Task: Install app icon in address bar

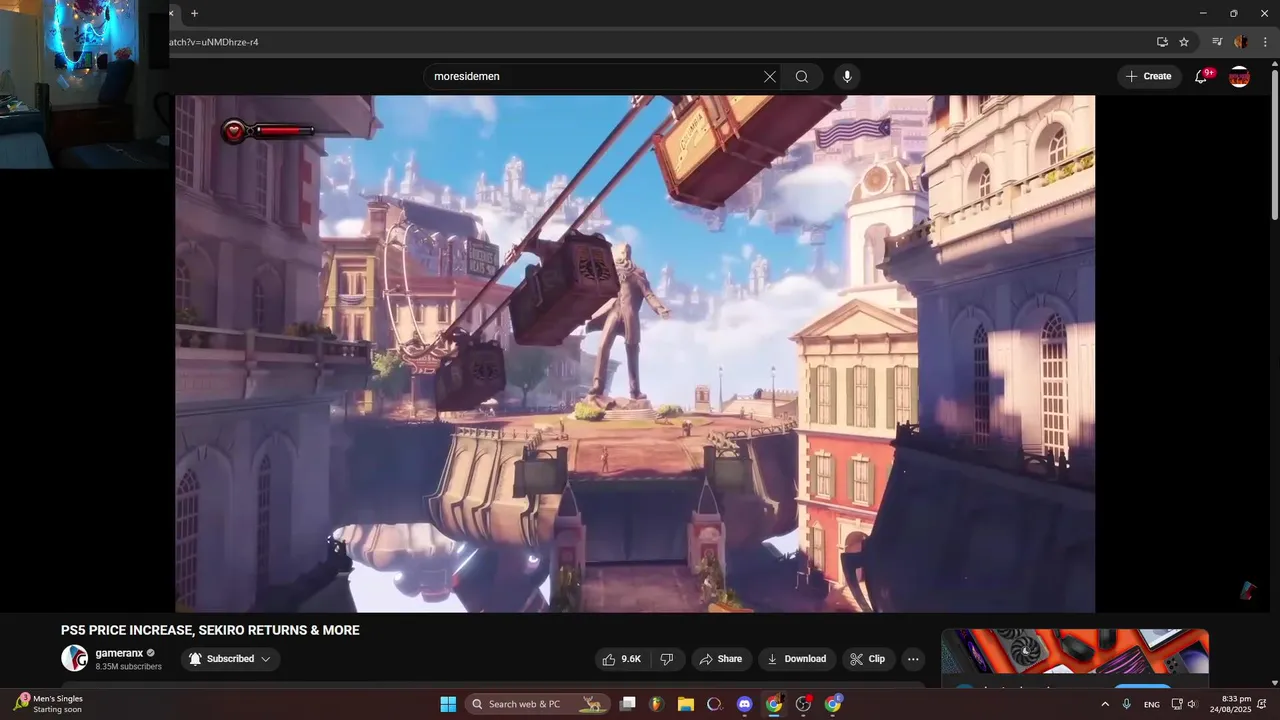Action: click(1162, 42)
